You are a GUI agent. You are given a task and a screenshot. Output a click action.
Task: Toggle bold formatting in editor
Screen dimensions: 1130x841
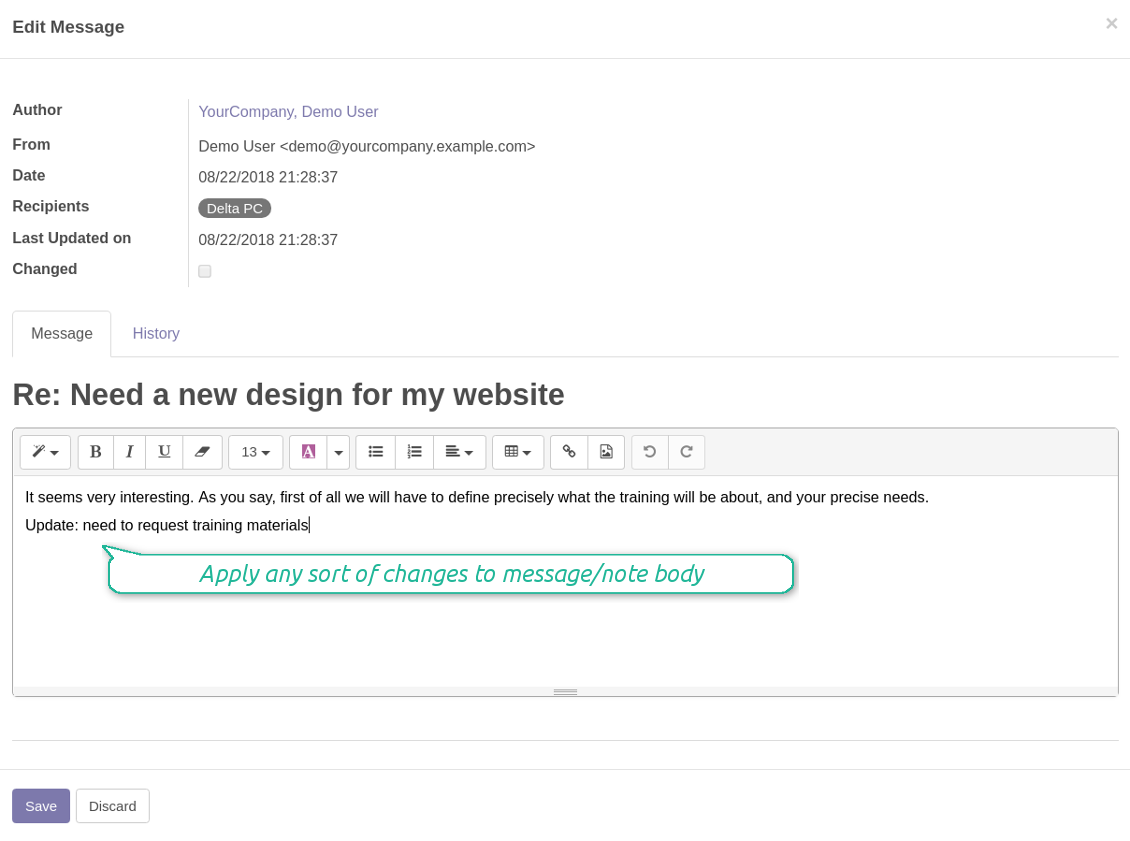point(95,452)
